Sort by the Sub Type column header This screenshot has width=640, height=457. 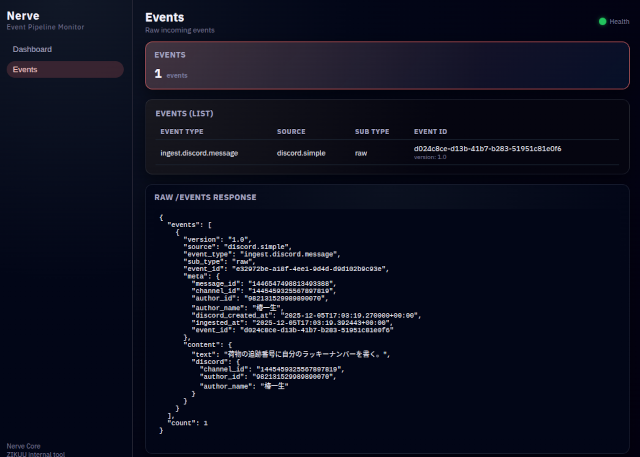pyautogui.click(x=371, y=131)
